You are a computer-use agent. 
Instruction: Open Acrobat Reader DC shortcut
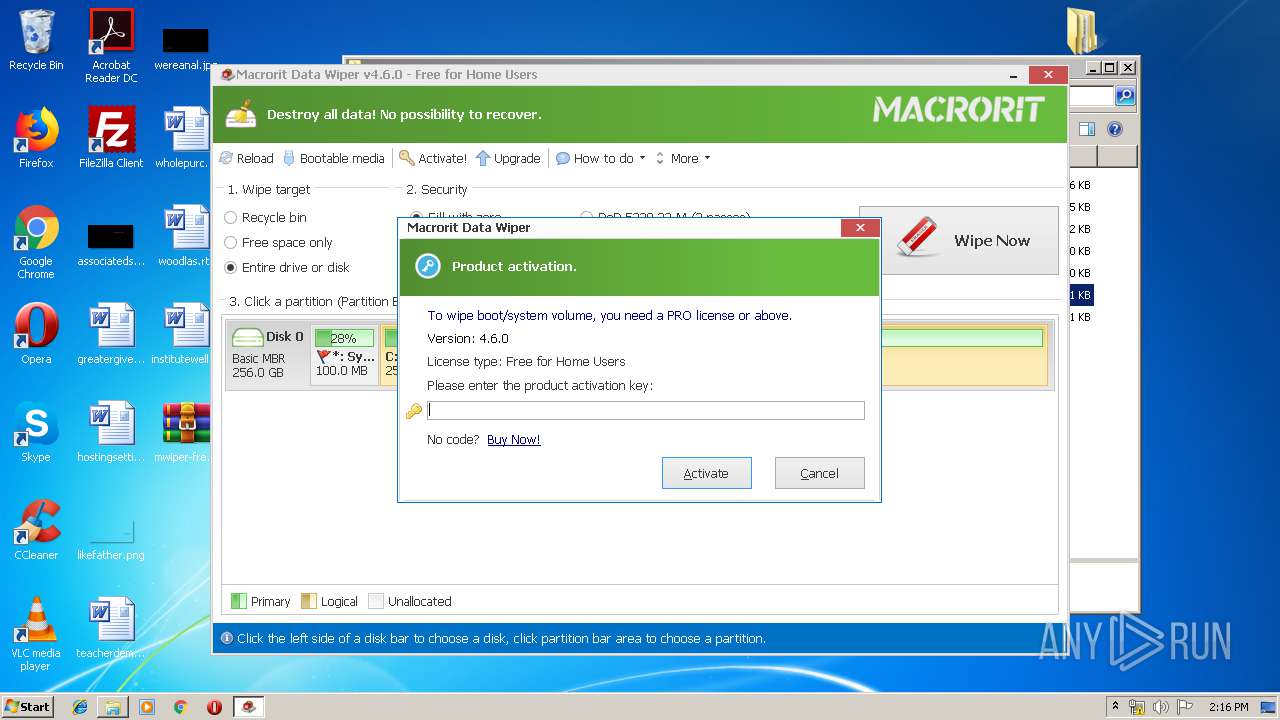coord(111,46)
